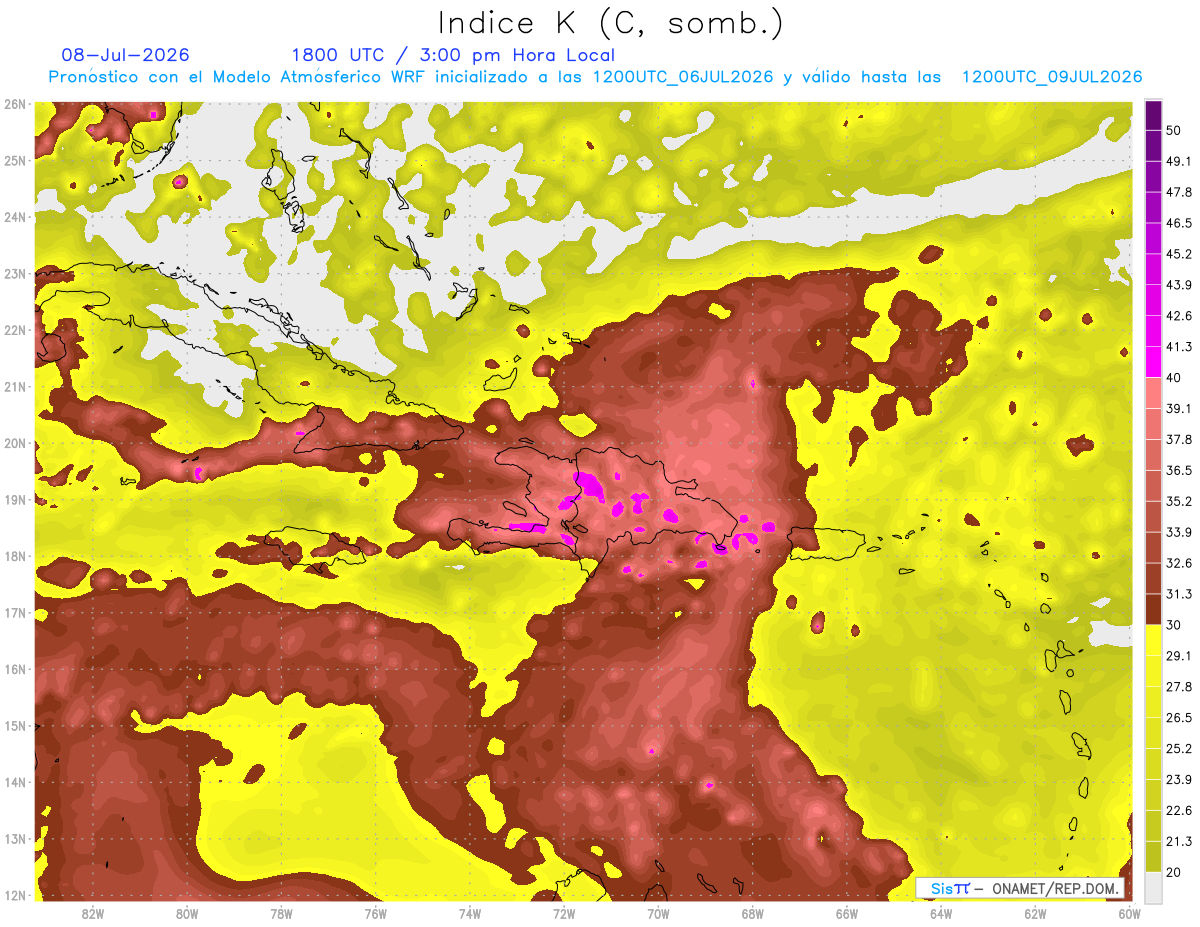Click the 'Indice K (C, somb.)' title
The height and width of the screenshot is (927, 1200).
tap(610, 24)
